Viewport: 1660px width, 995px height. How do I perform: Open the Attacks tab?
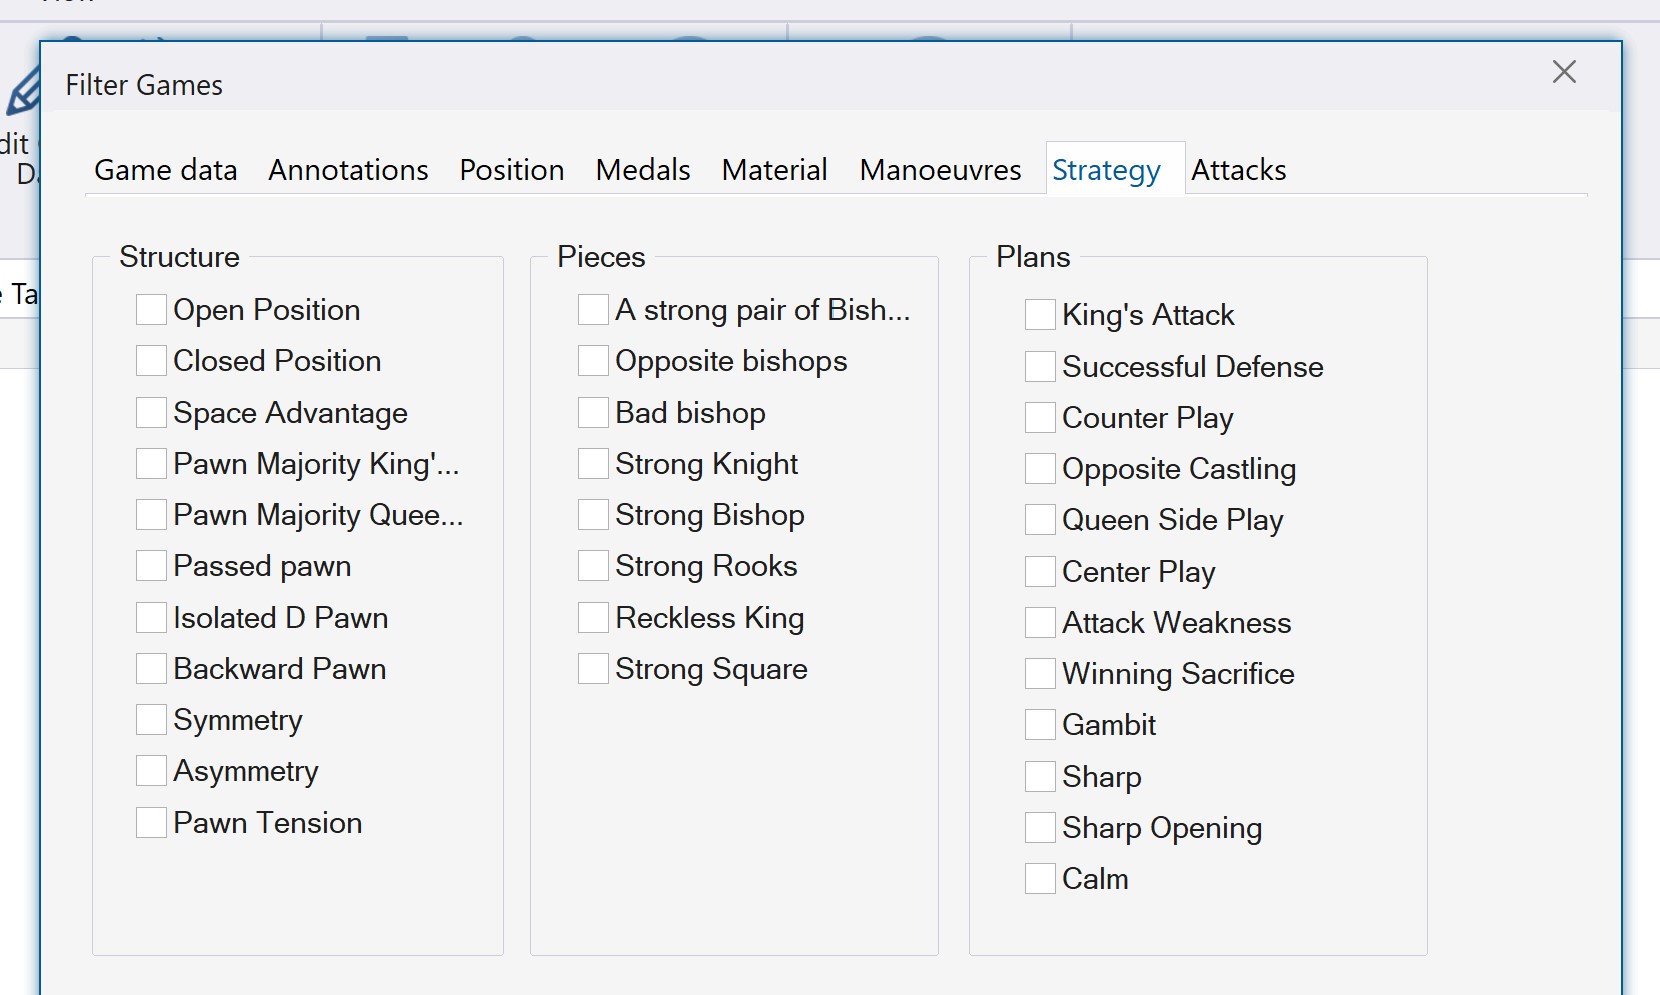(1239, 169)
